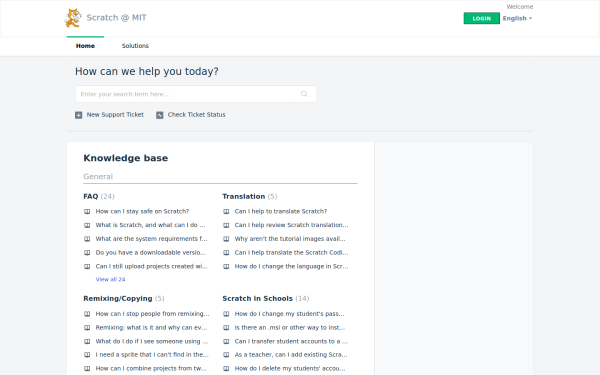Image resolution: width=600 pixels, height=375 pixels.
Task: Click book icon beside 'How do I change my student's pass'
Action: pos(226,314)
